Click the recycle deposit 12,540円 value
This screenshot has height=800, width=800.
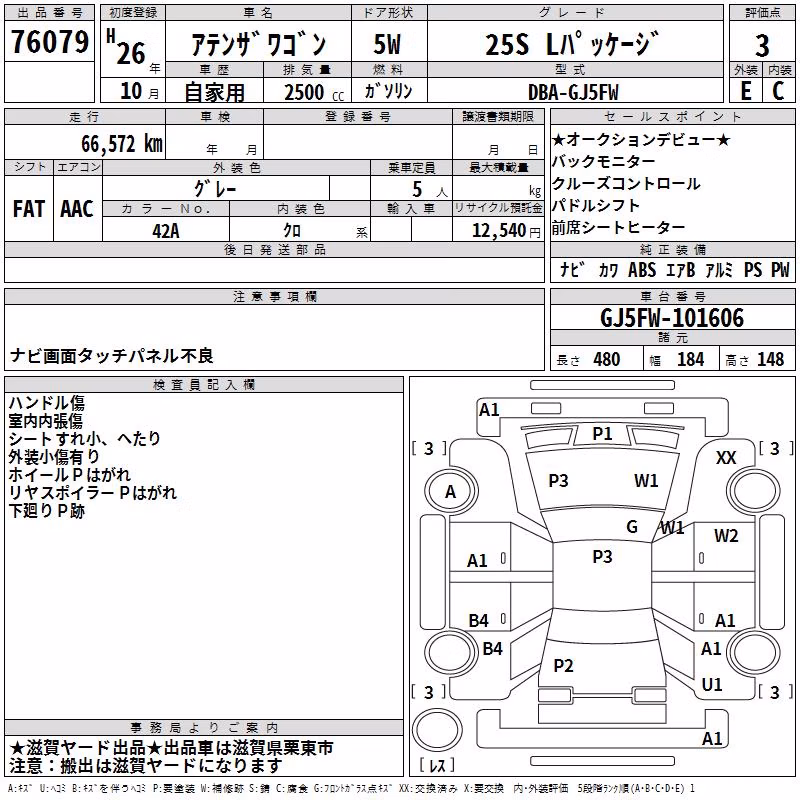[x=506, y=231]
